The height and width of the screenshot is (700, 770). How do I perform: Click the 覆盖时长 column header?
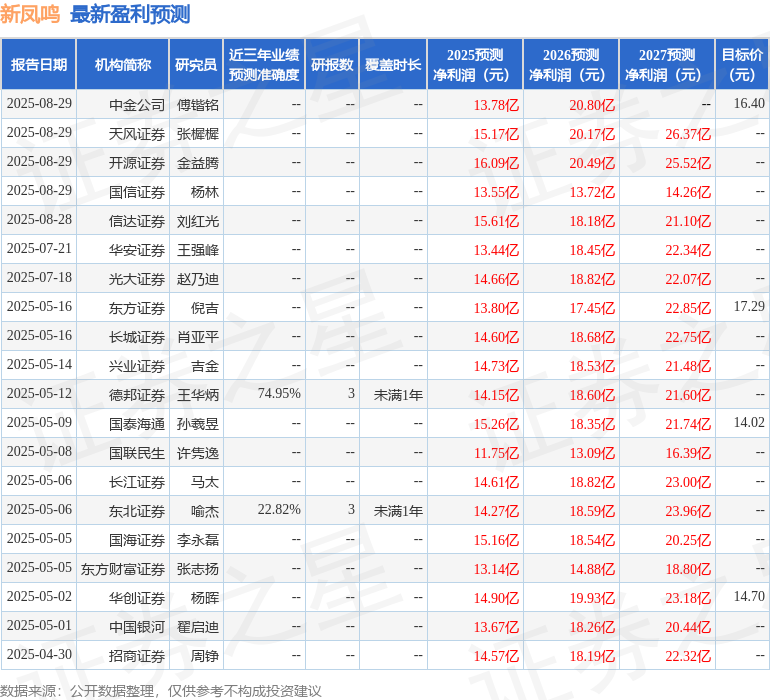pyautogui.click(x=393, y=65)
